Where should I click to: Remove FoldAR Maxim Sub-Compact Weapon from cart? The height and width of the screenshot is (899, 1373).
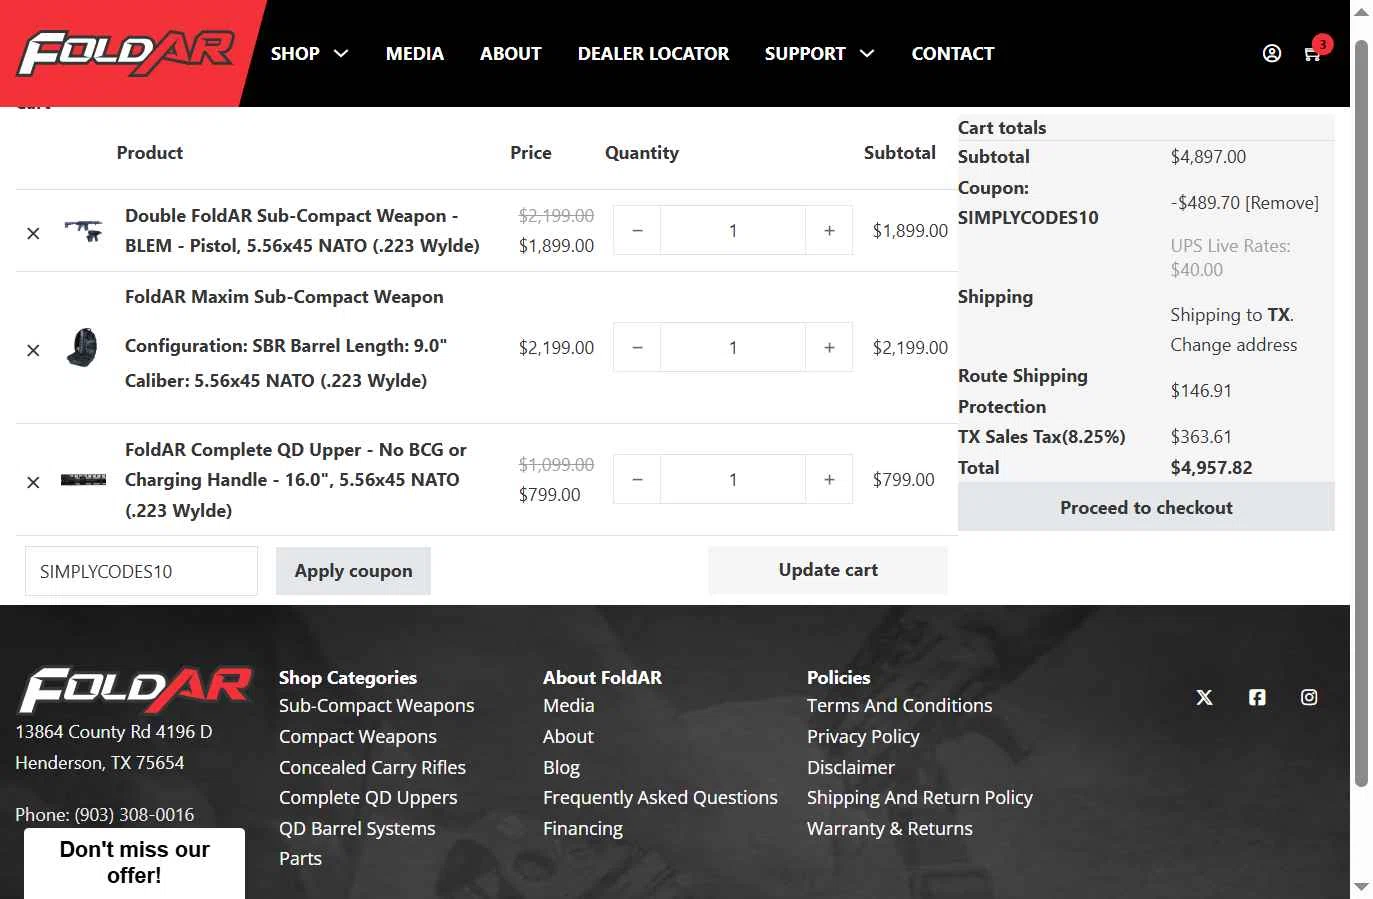[x=33, y=350]
